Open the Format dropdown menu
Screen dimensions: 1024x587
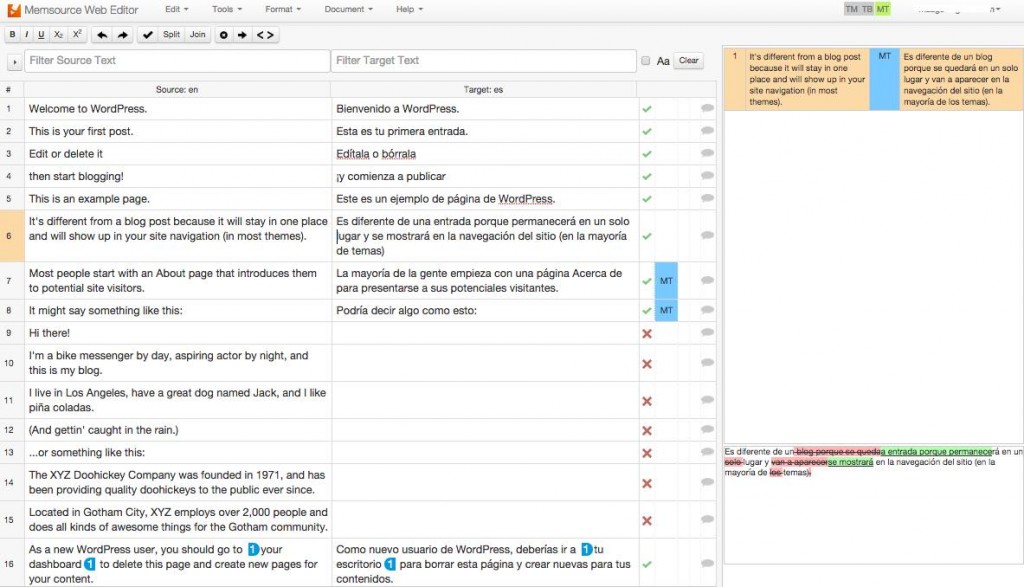click(283, 9)
